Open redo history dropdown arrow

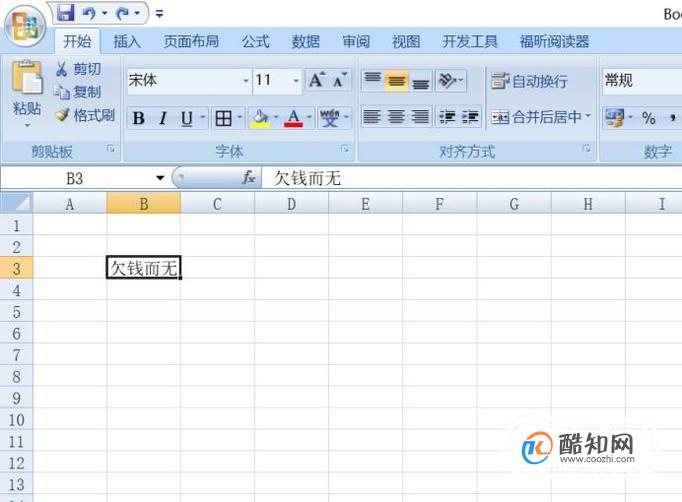tap(137, 13)
